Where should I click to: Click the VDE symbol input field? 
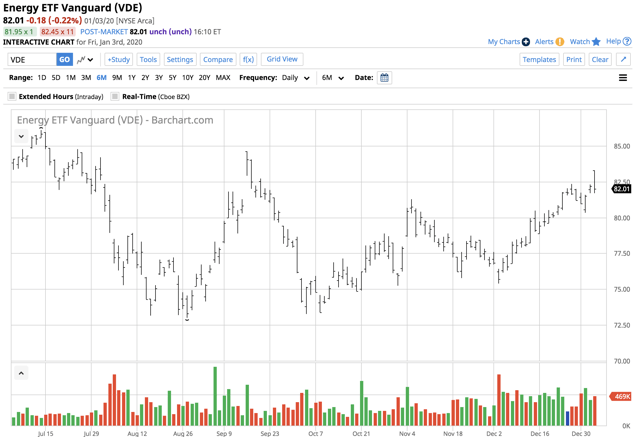pyautogui.click(x=29, y=60)
